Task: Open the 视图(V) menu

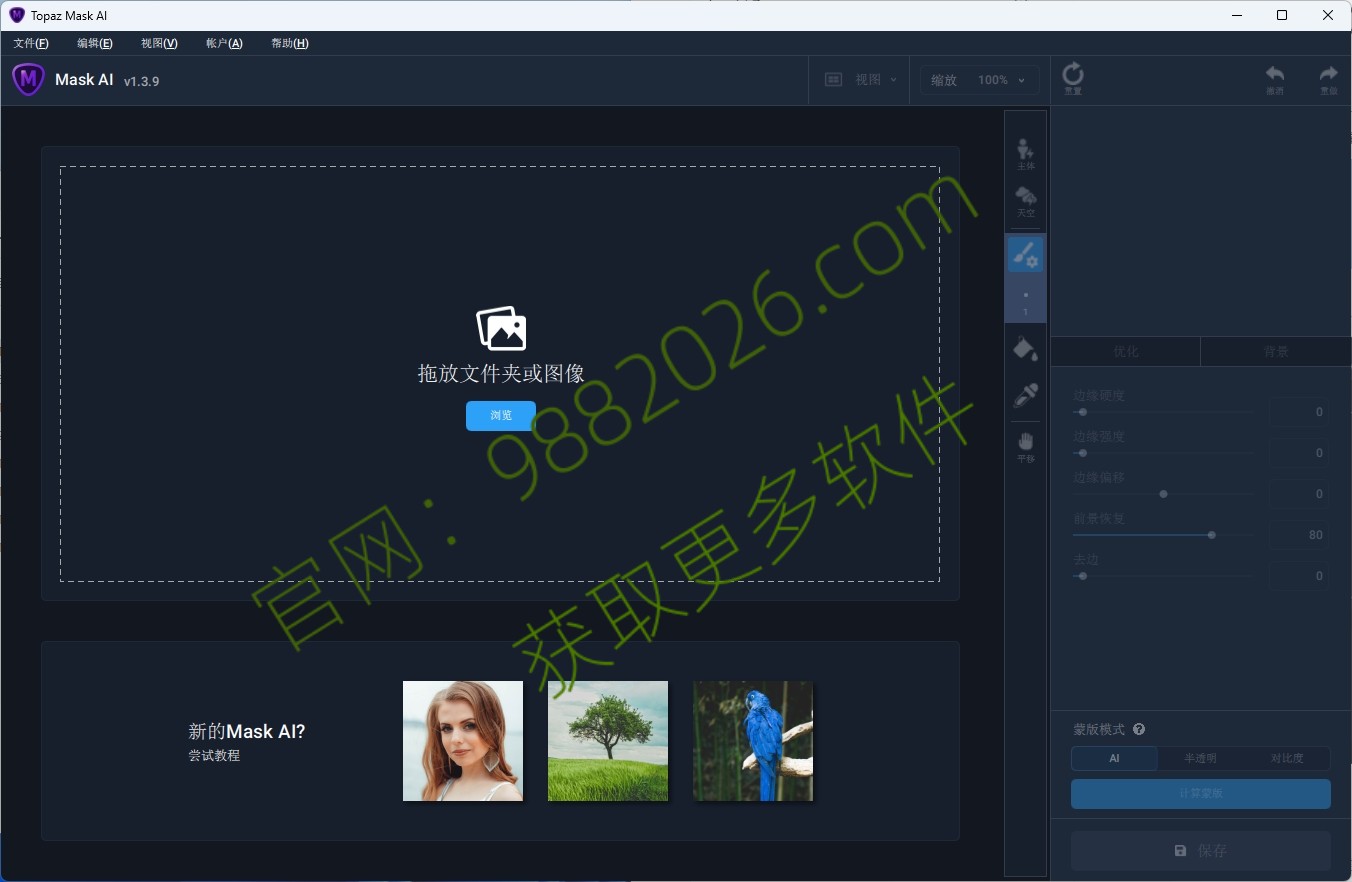Action: pos(159,43)
